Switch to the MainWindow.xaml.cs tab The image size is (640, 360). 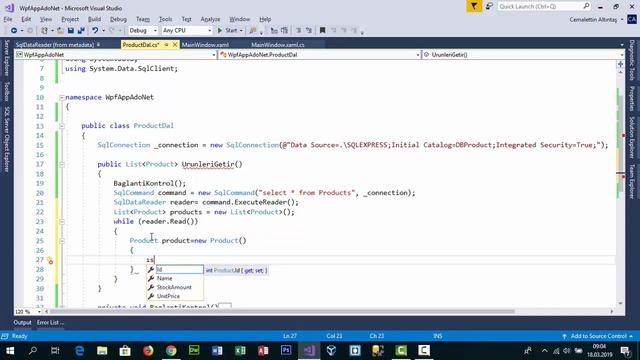pyautogui.click(x=278, y=45)
